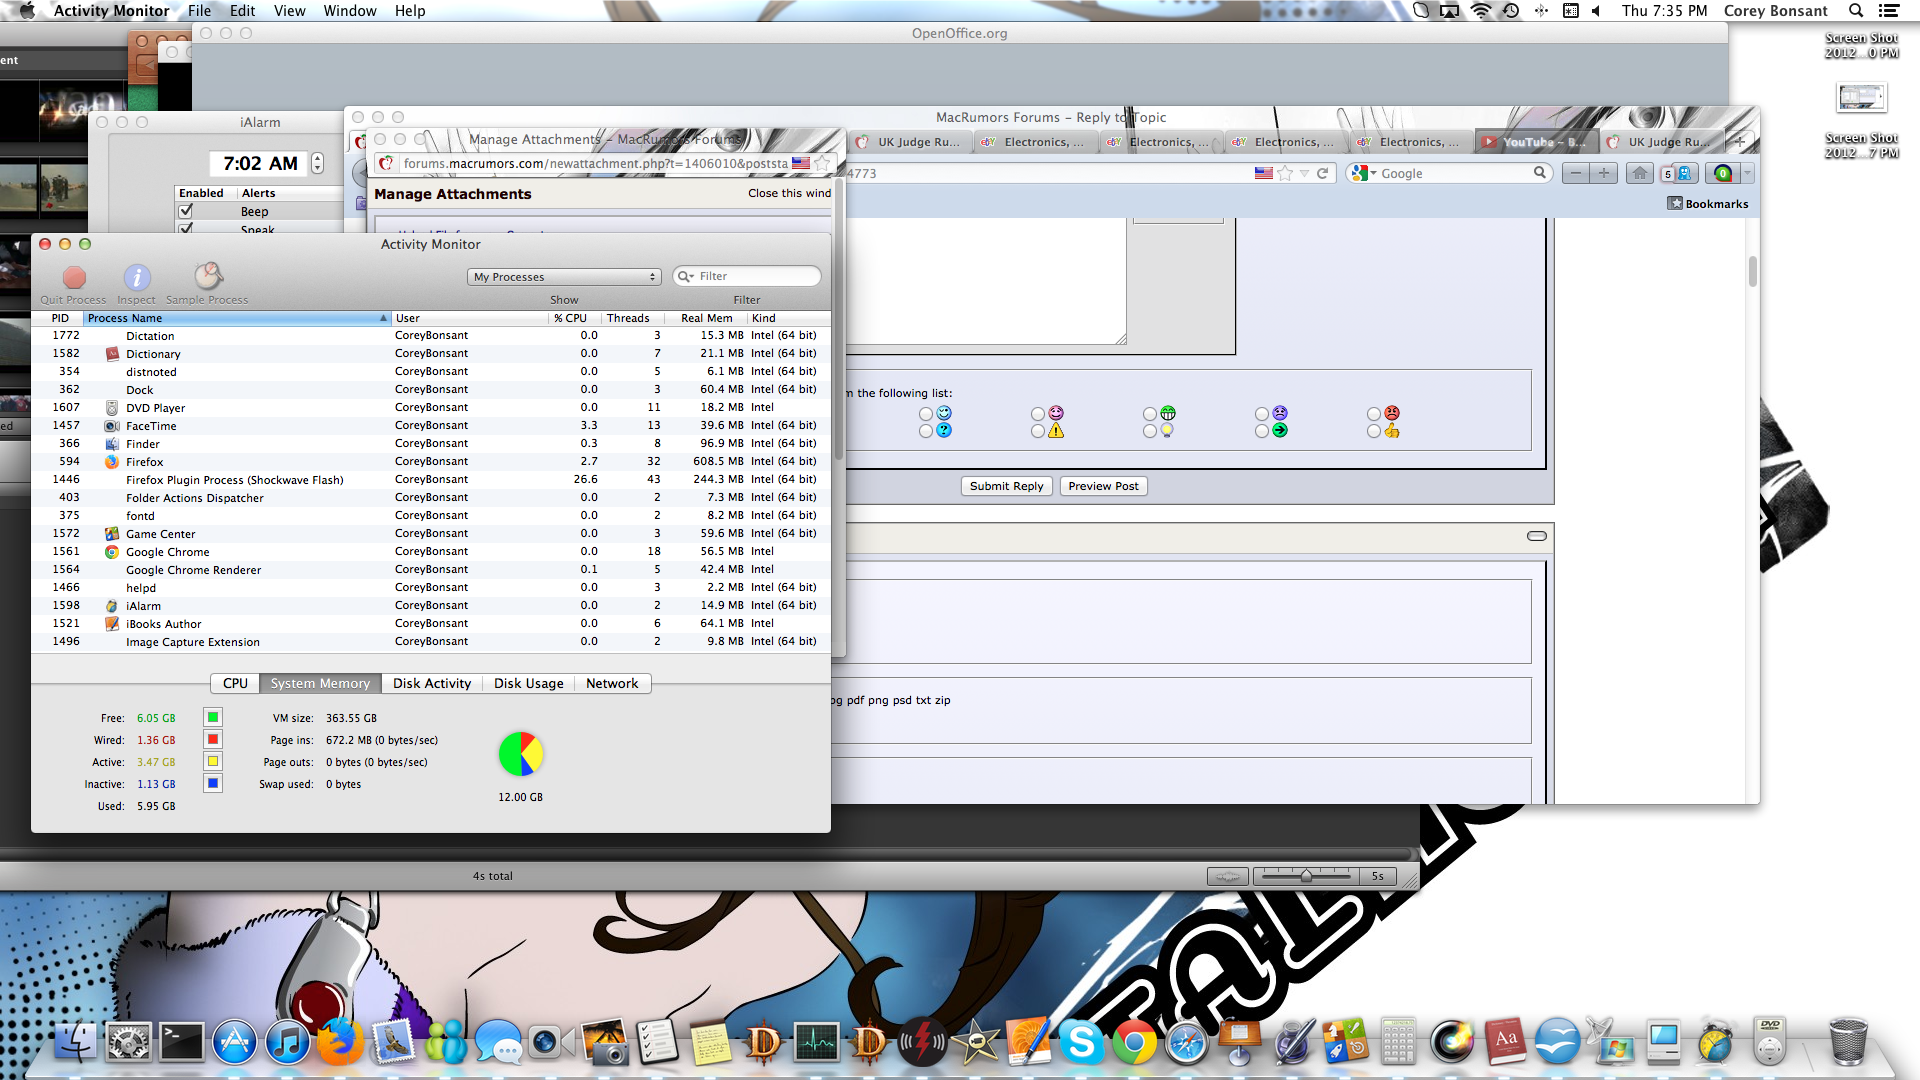Open the App Store Dock icon

235,1042
